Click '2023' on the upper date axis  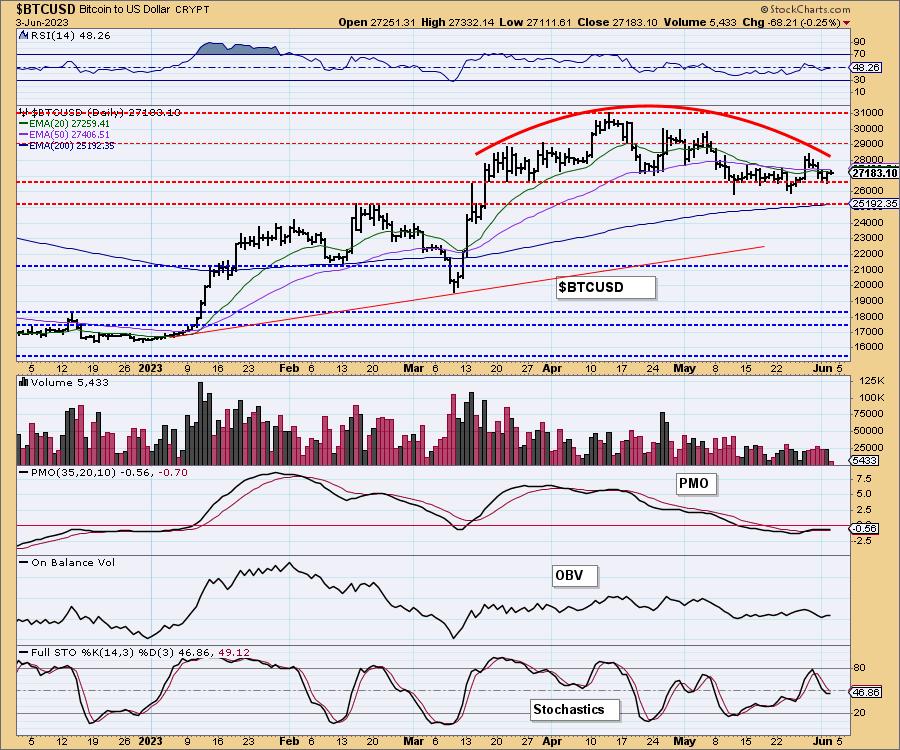click(x=150, y=368)
